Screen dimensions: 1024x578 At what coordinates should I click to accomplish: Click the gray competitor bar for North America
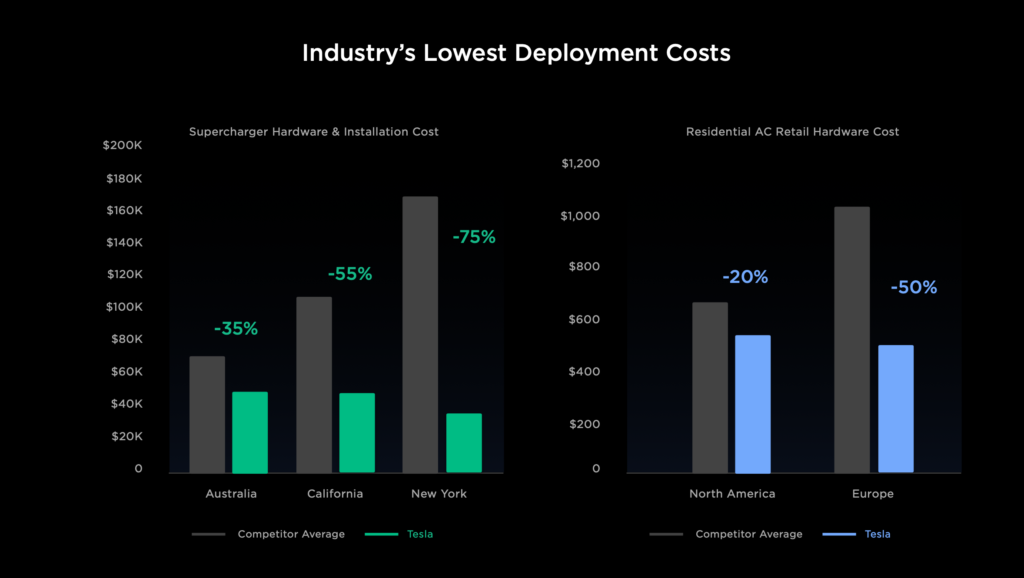click(x=710, y=388)
